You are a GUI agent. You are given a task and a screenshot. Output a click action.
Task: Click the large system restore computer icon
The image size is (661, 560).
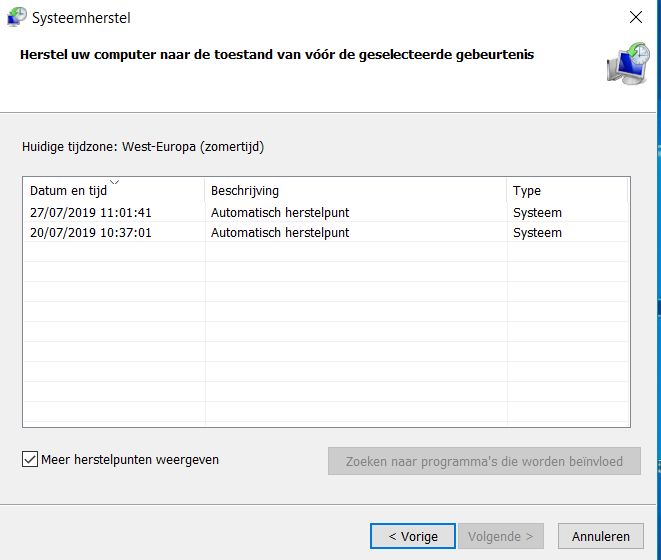point(627,63)
